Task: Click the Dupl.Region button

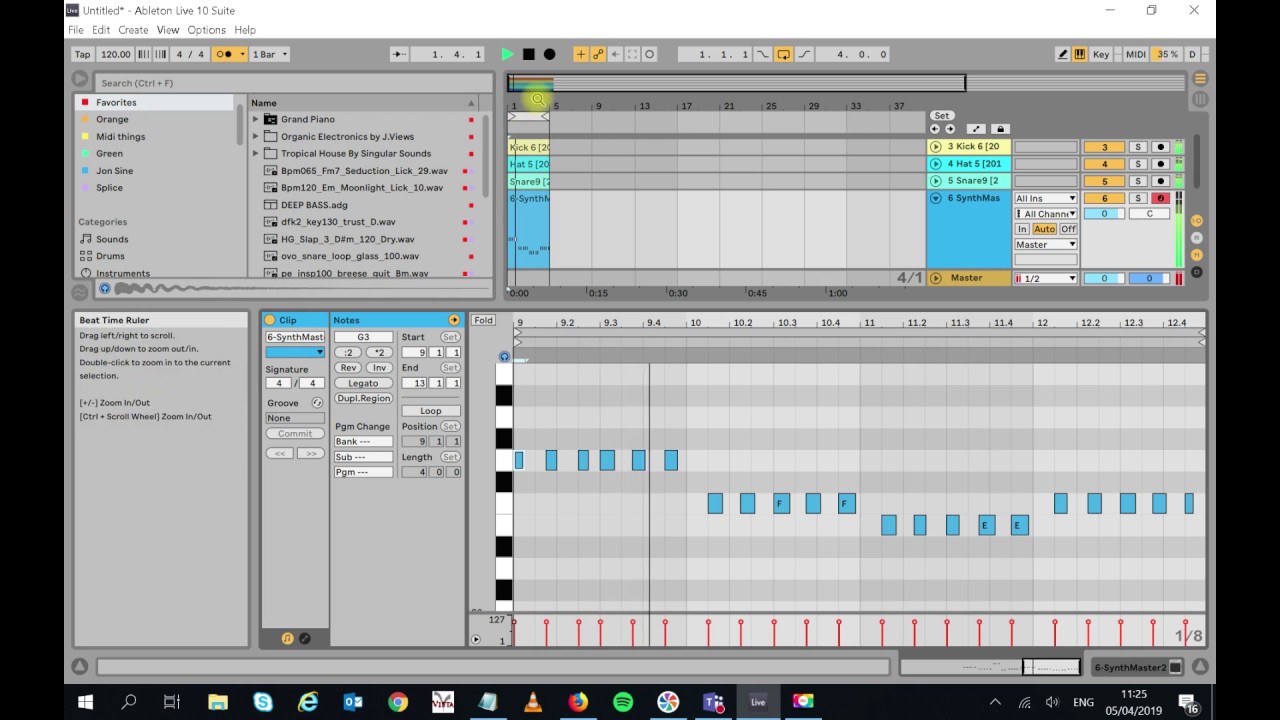Action: click(363, 398)
